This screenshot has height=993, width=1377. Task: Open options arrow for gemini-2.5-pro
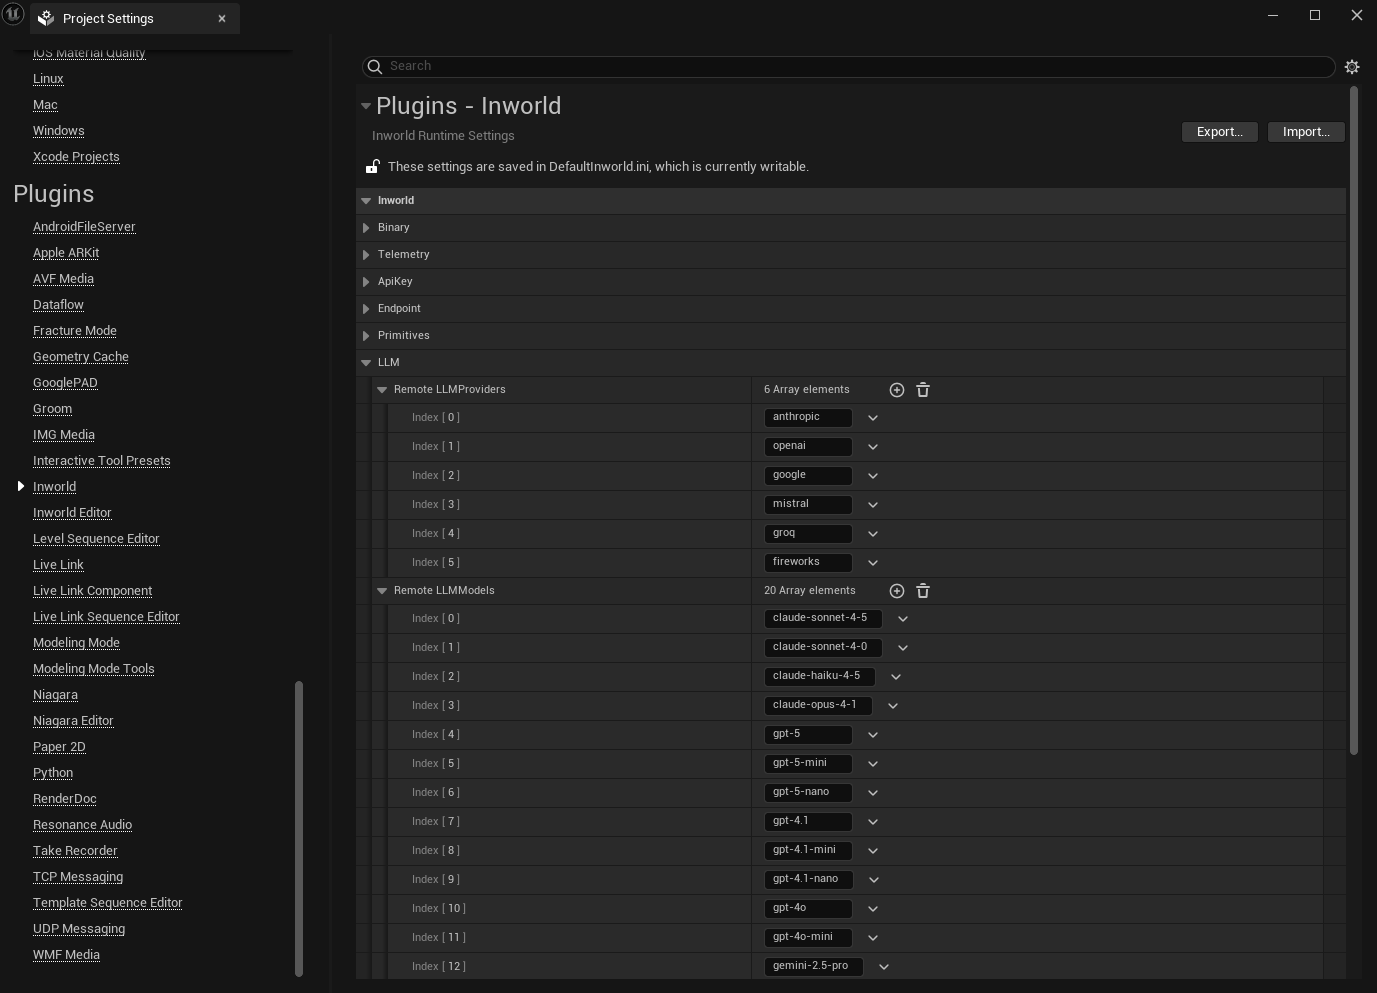[884, 967]
